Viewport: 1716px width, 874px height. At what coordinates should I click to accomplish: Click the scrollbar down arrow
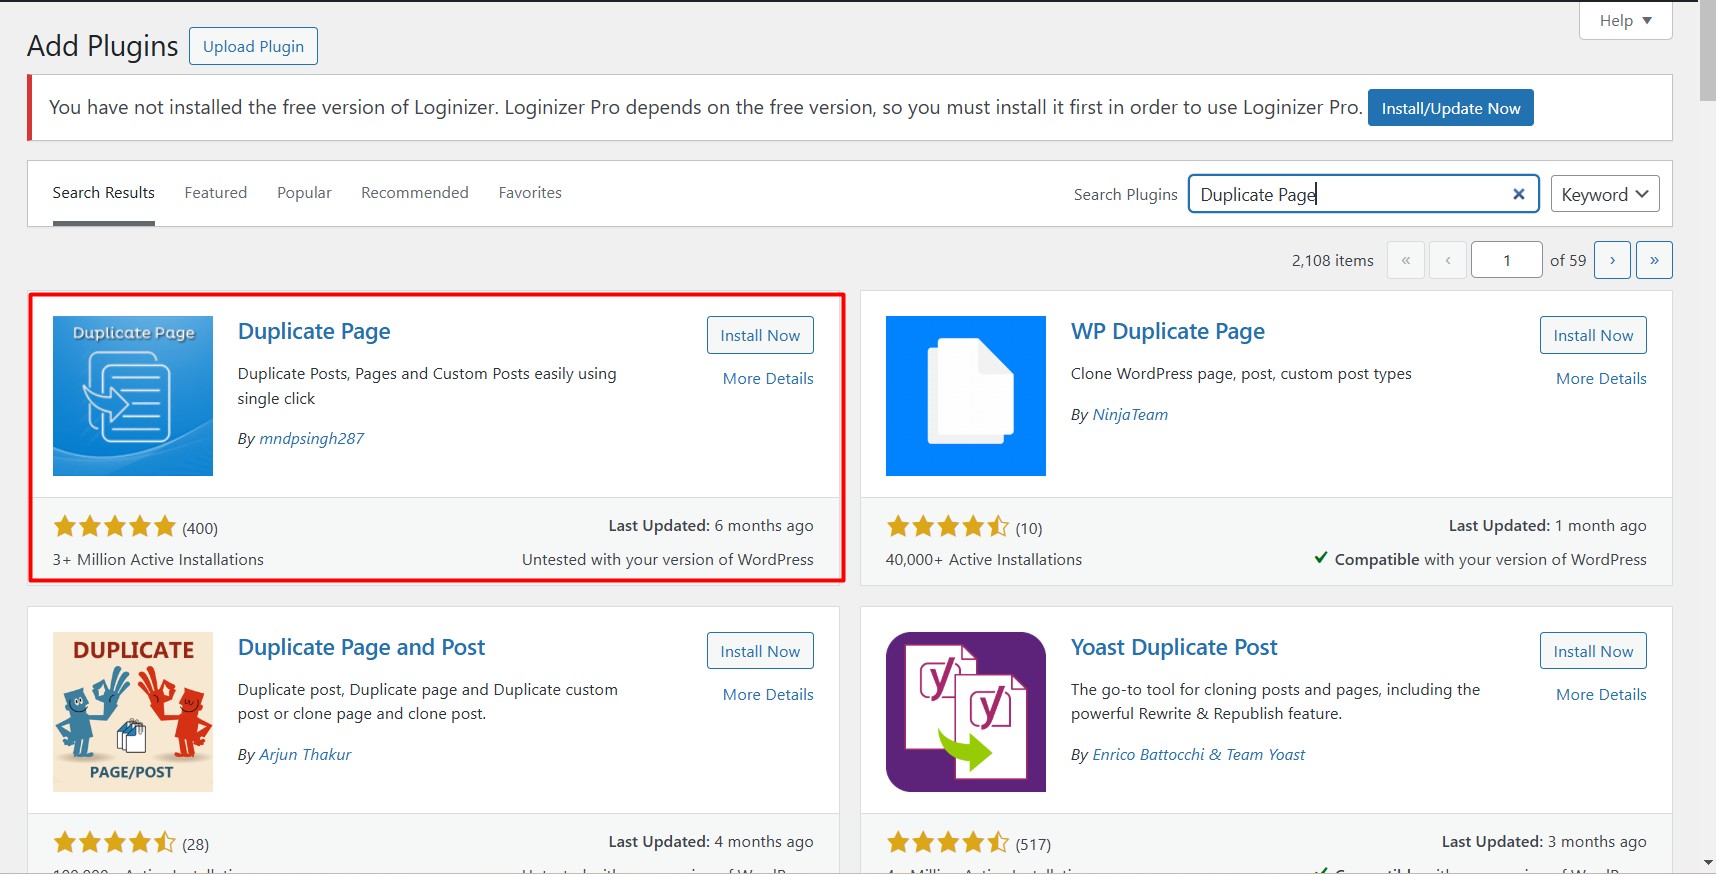click(1707, 863)
